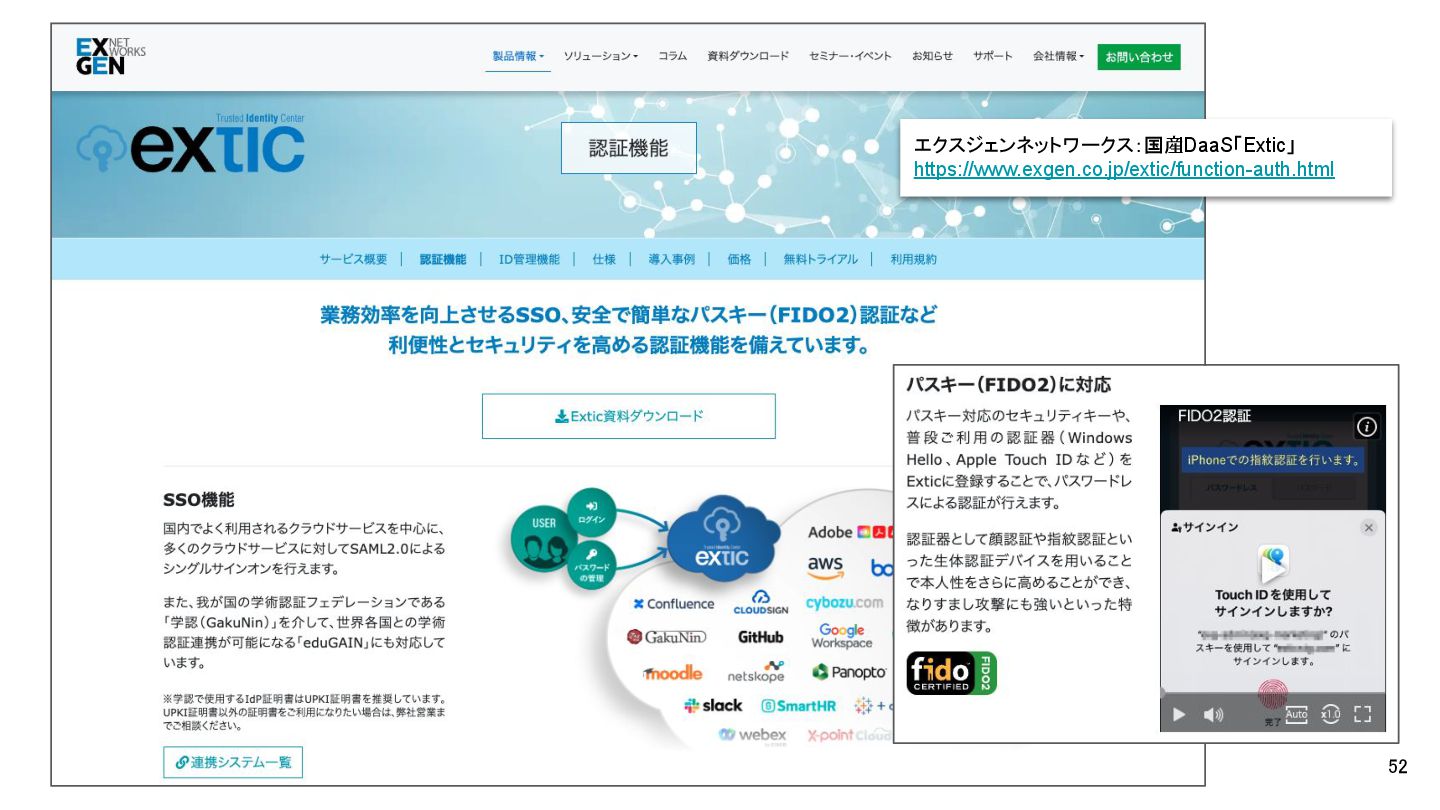Click the video info (i) icon
The width and height of the screenshot is (1440, 810).
point(1367,427)
